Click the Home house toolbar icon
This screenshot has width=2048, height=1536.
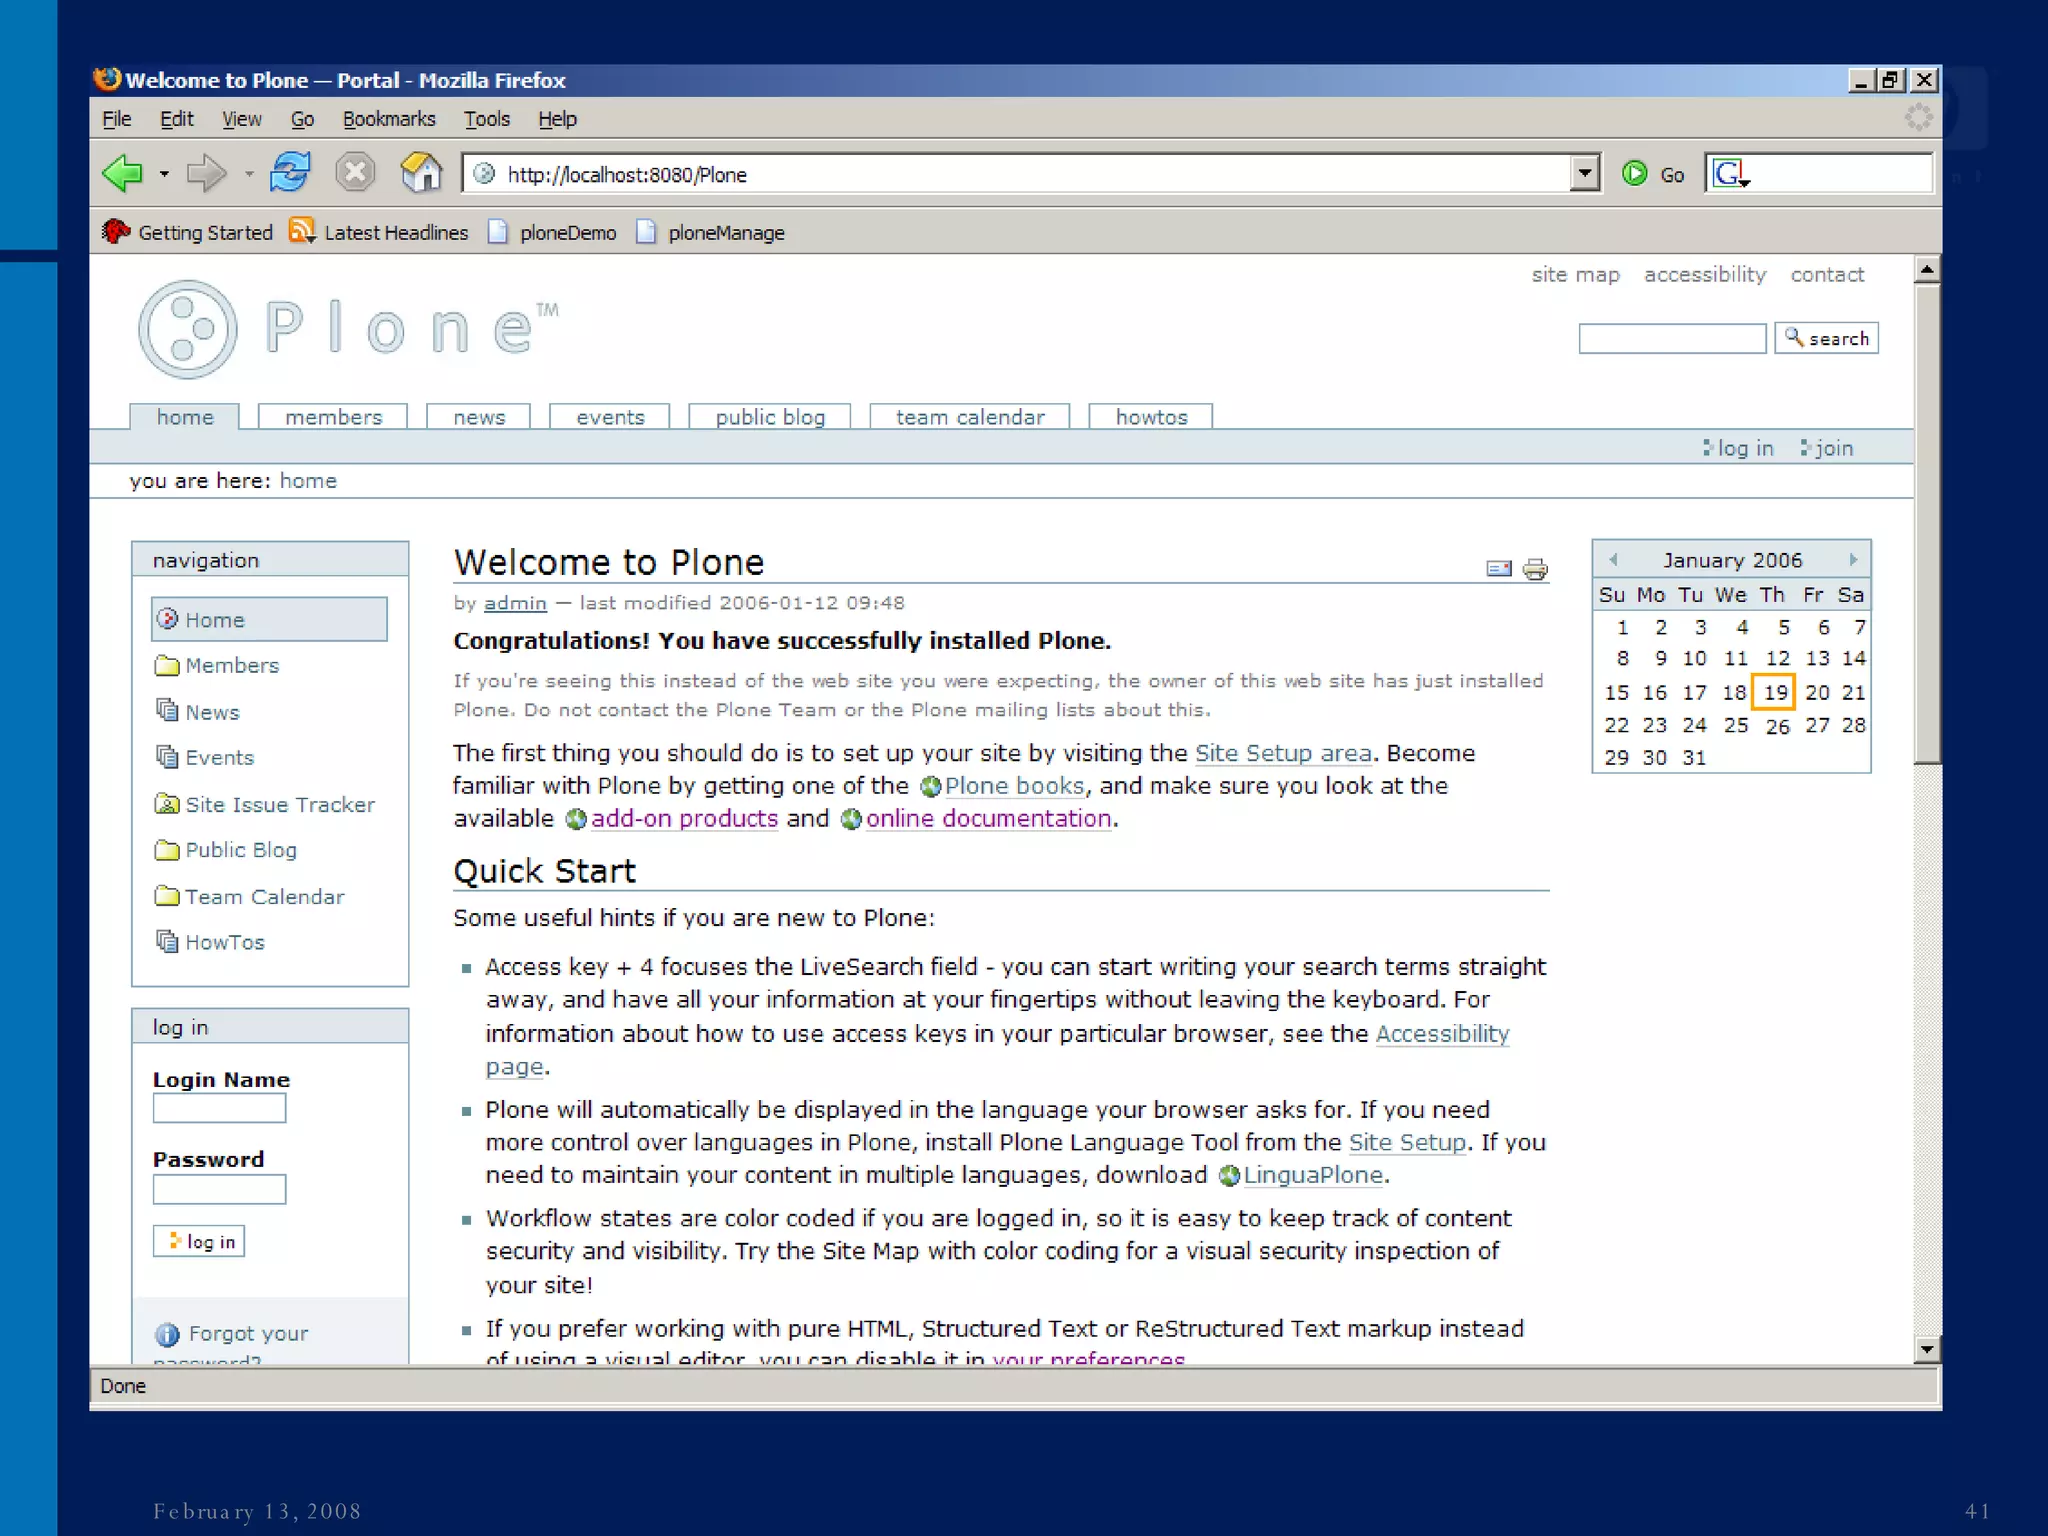[421, 173]
